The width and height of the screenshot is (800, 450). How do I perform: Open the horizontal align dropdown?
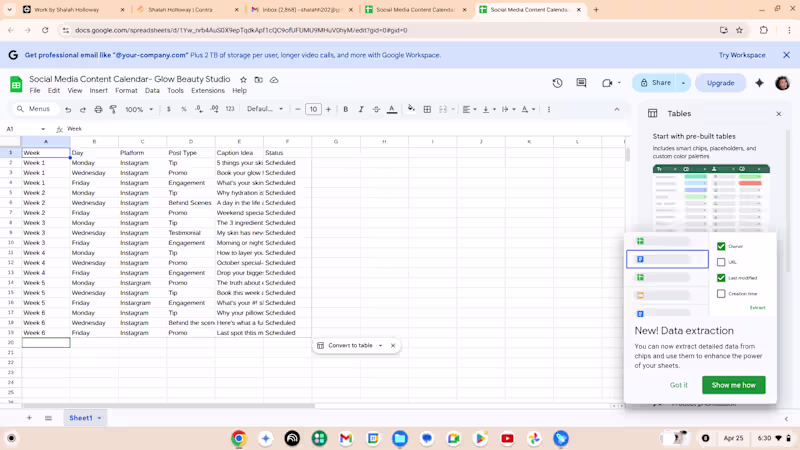tap(469, 109)
